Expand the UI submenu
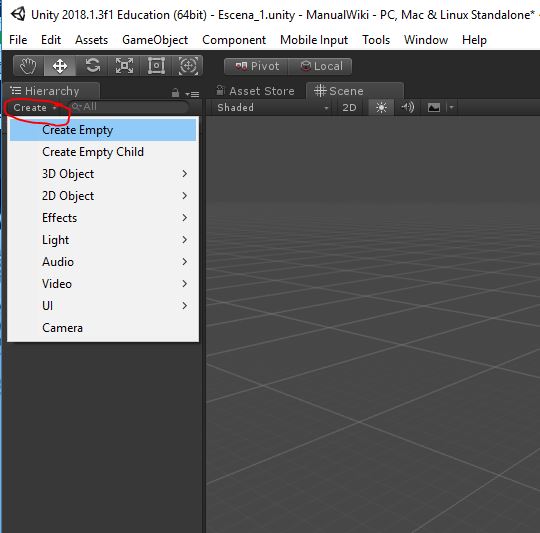This screenshot has height=533, width=540. [103, 306]
